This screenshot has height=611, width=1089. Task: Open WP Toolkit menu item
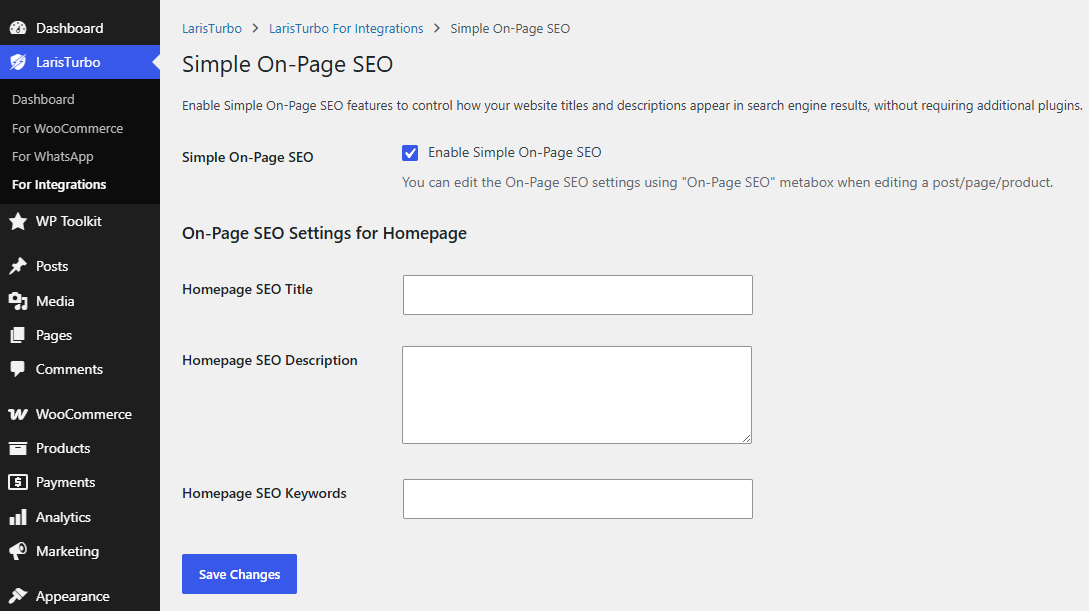80,221
